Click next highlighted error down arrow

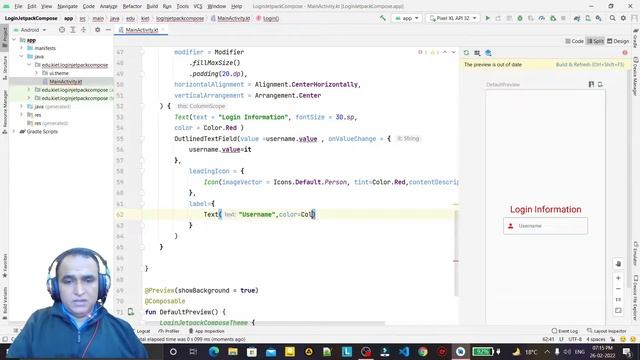(453, 52)
